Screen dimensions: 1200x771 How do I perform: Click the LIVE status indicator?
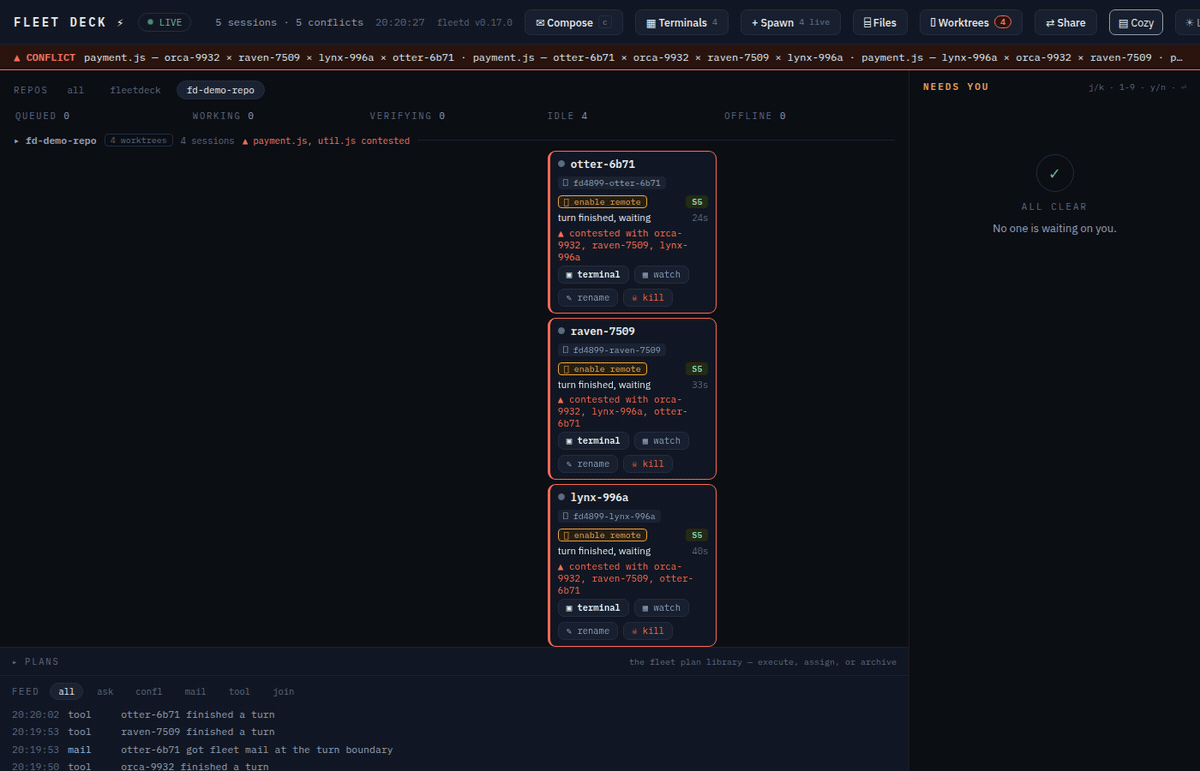coord(164,22)
